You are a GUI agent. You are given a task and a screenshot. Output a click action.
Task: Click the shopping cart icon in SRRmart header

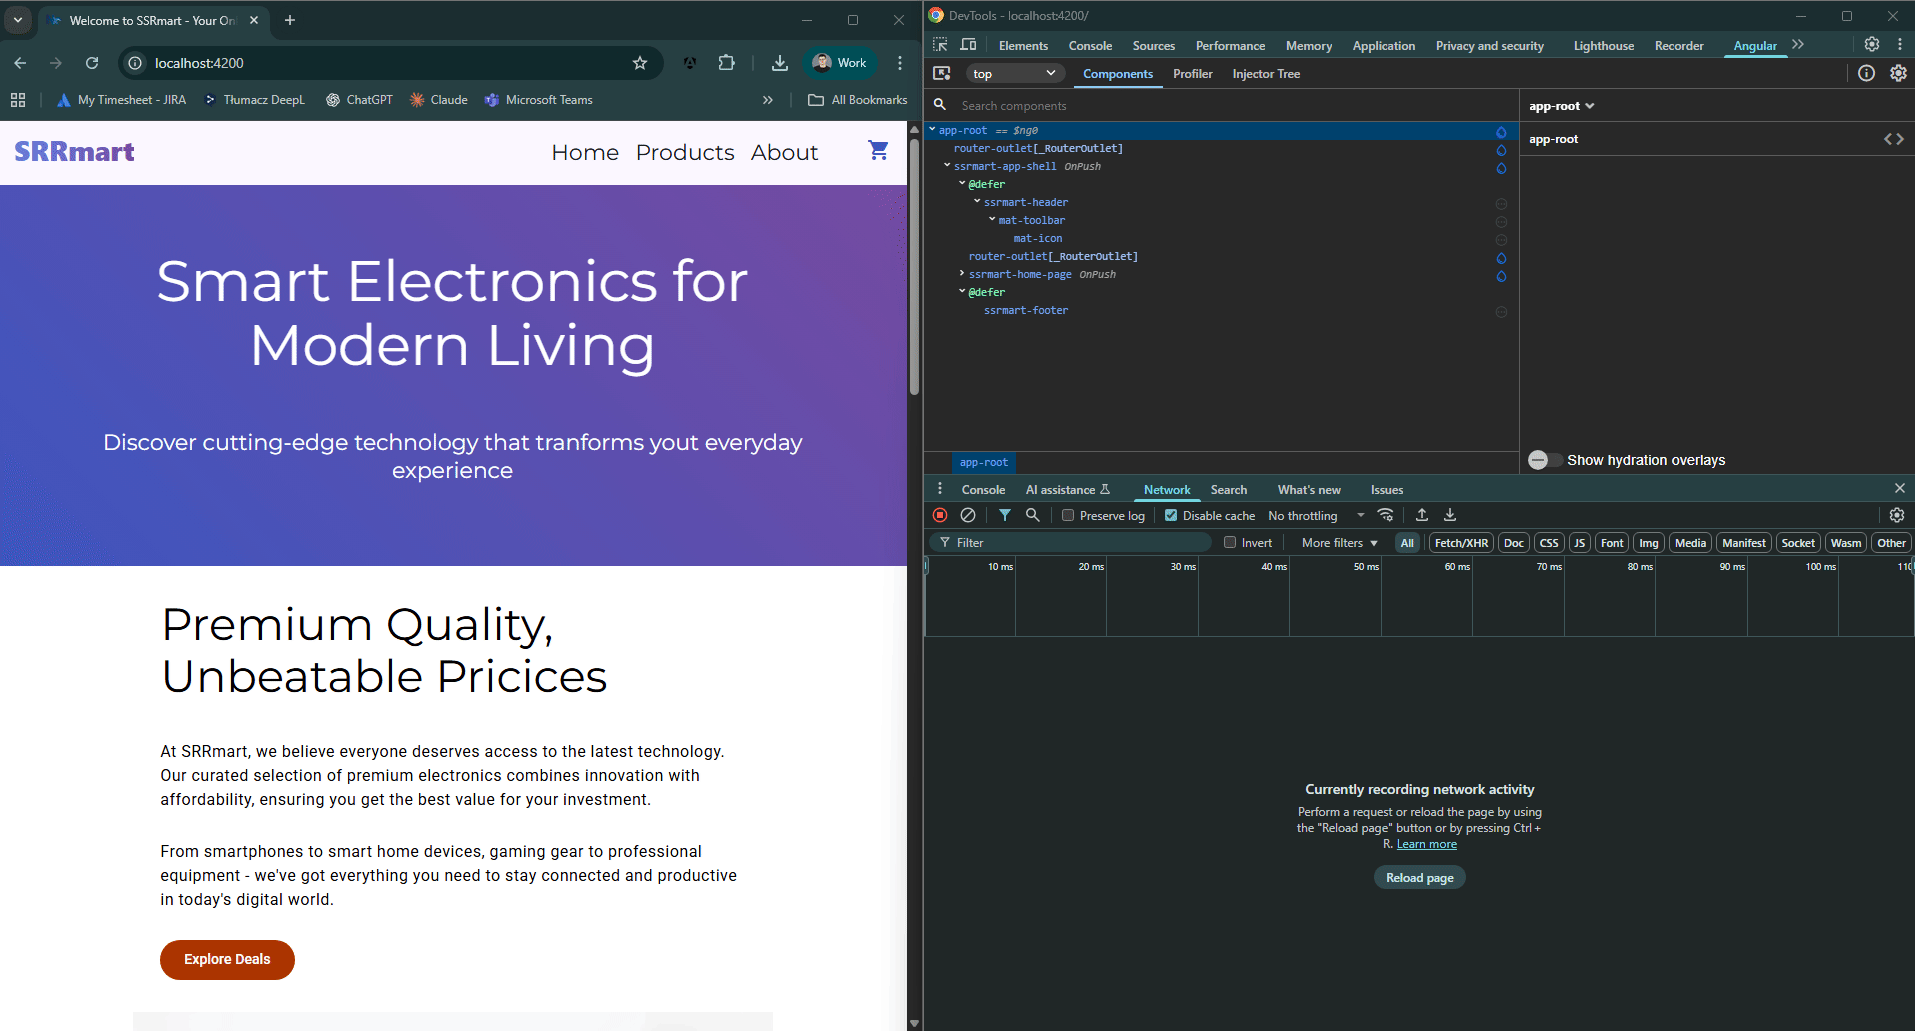pyautogui.click(x=878, y=151)
